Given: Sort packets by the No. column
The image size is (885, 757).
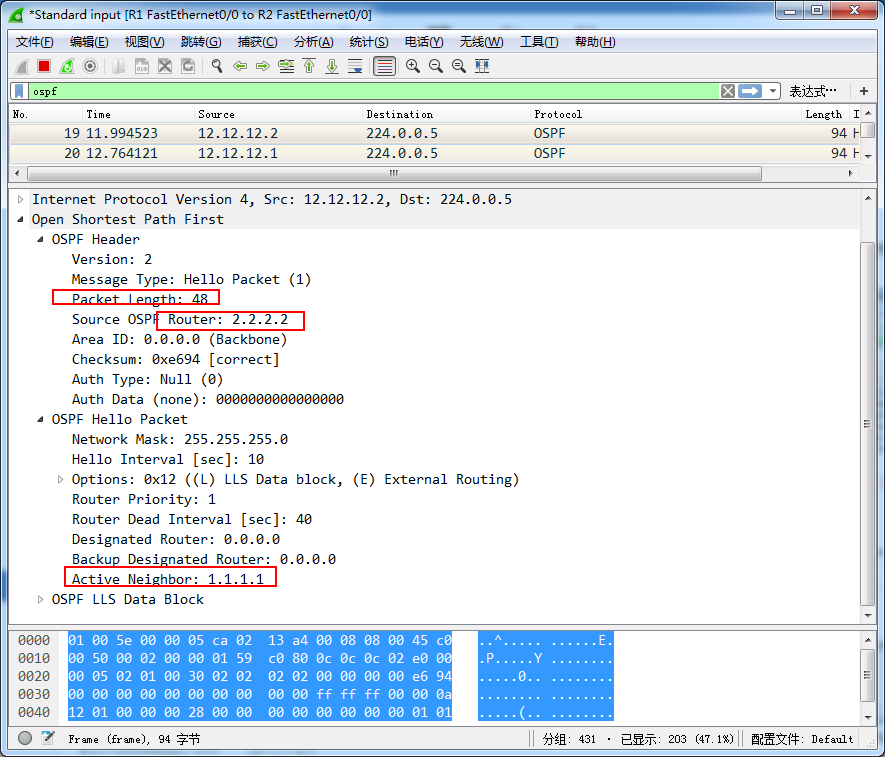Looking at the screenshot, I should point(46,115).
